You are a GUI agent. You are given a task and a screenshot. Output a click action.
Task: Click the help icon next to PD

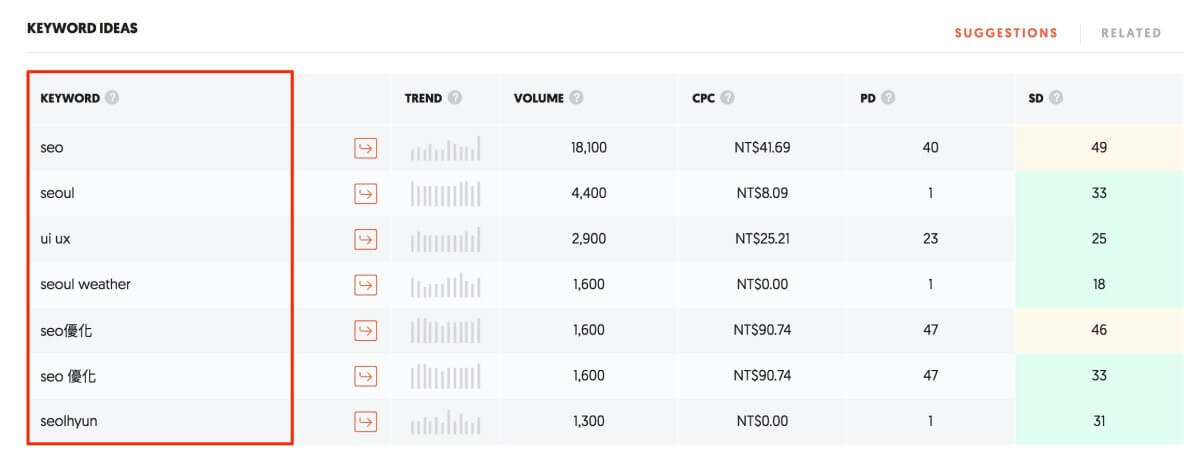888,98
